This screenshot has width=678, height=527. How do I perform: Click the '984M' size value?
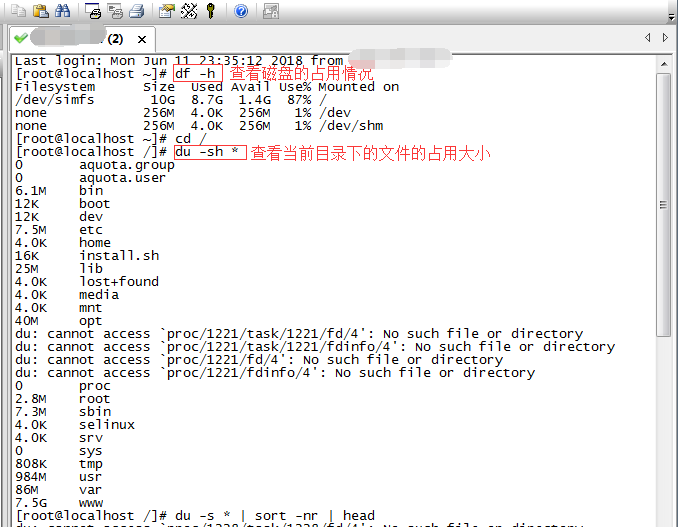pos(31,477)
